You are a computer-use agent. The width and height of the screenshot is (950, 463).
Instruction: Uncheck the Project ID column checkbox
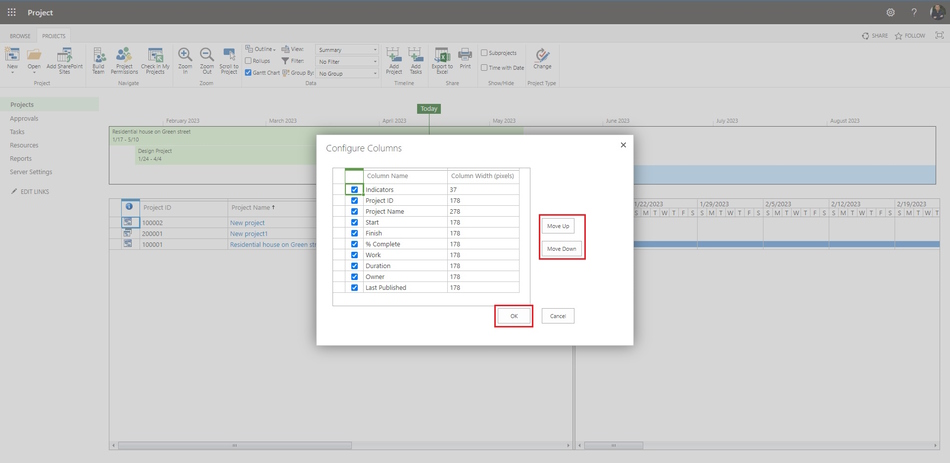click(354, 201)
